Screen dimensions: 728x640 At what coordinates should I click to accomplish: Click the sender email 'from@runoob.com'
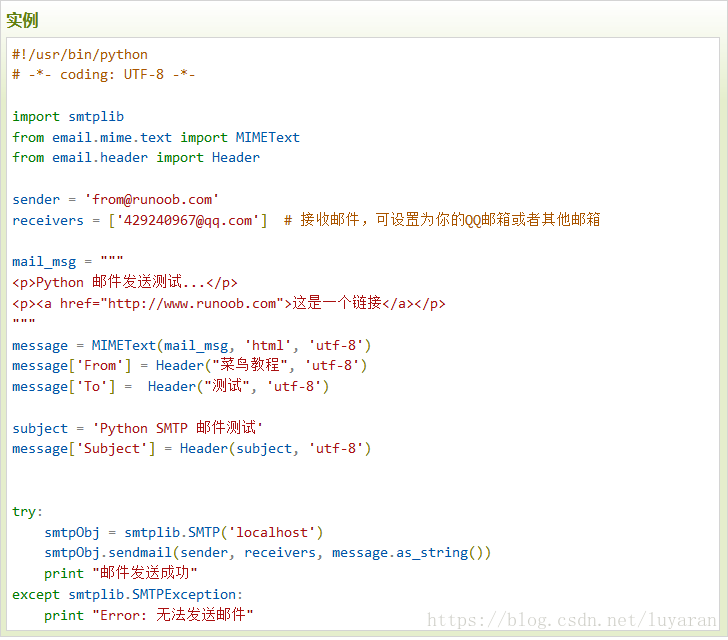pos(151,200)
